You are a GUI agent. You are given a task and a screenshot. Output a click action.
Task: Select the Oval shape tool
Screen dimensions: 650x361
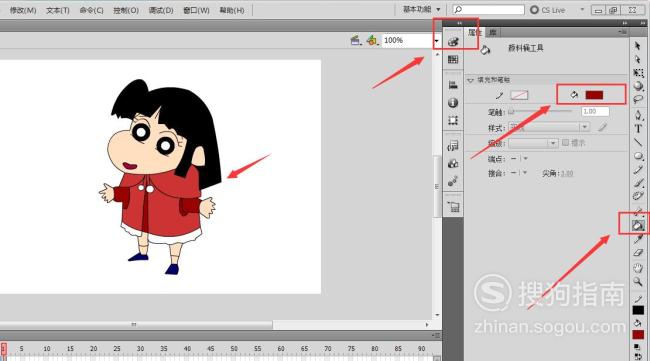pyautogui.click(x=638, y=156)
